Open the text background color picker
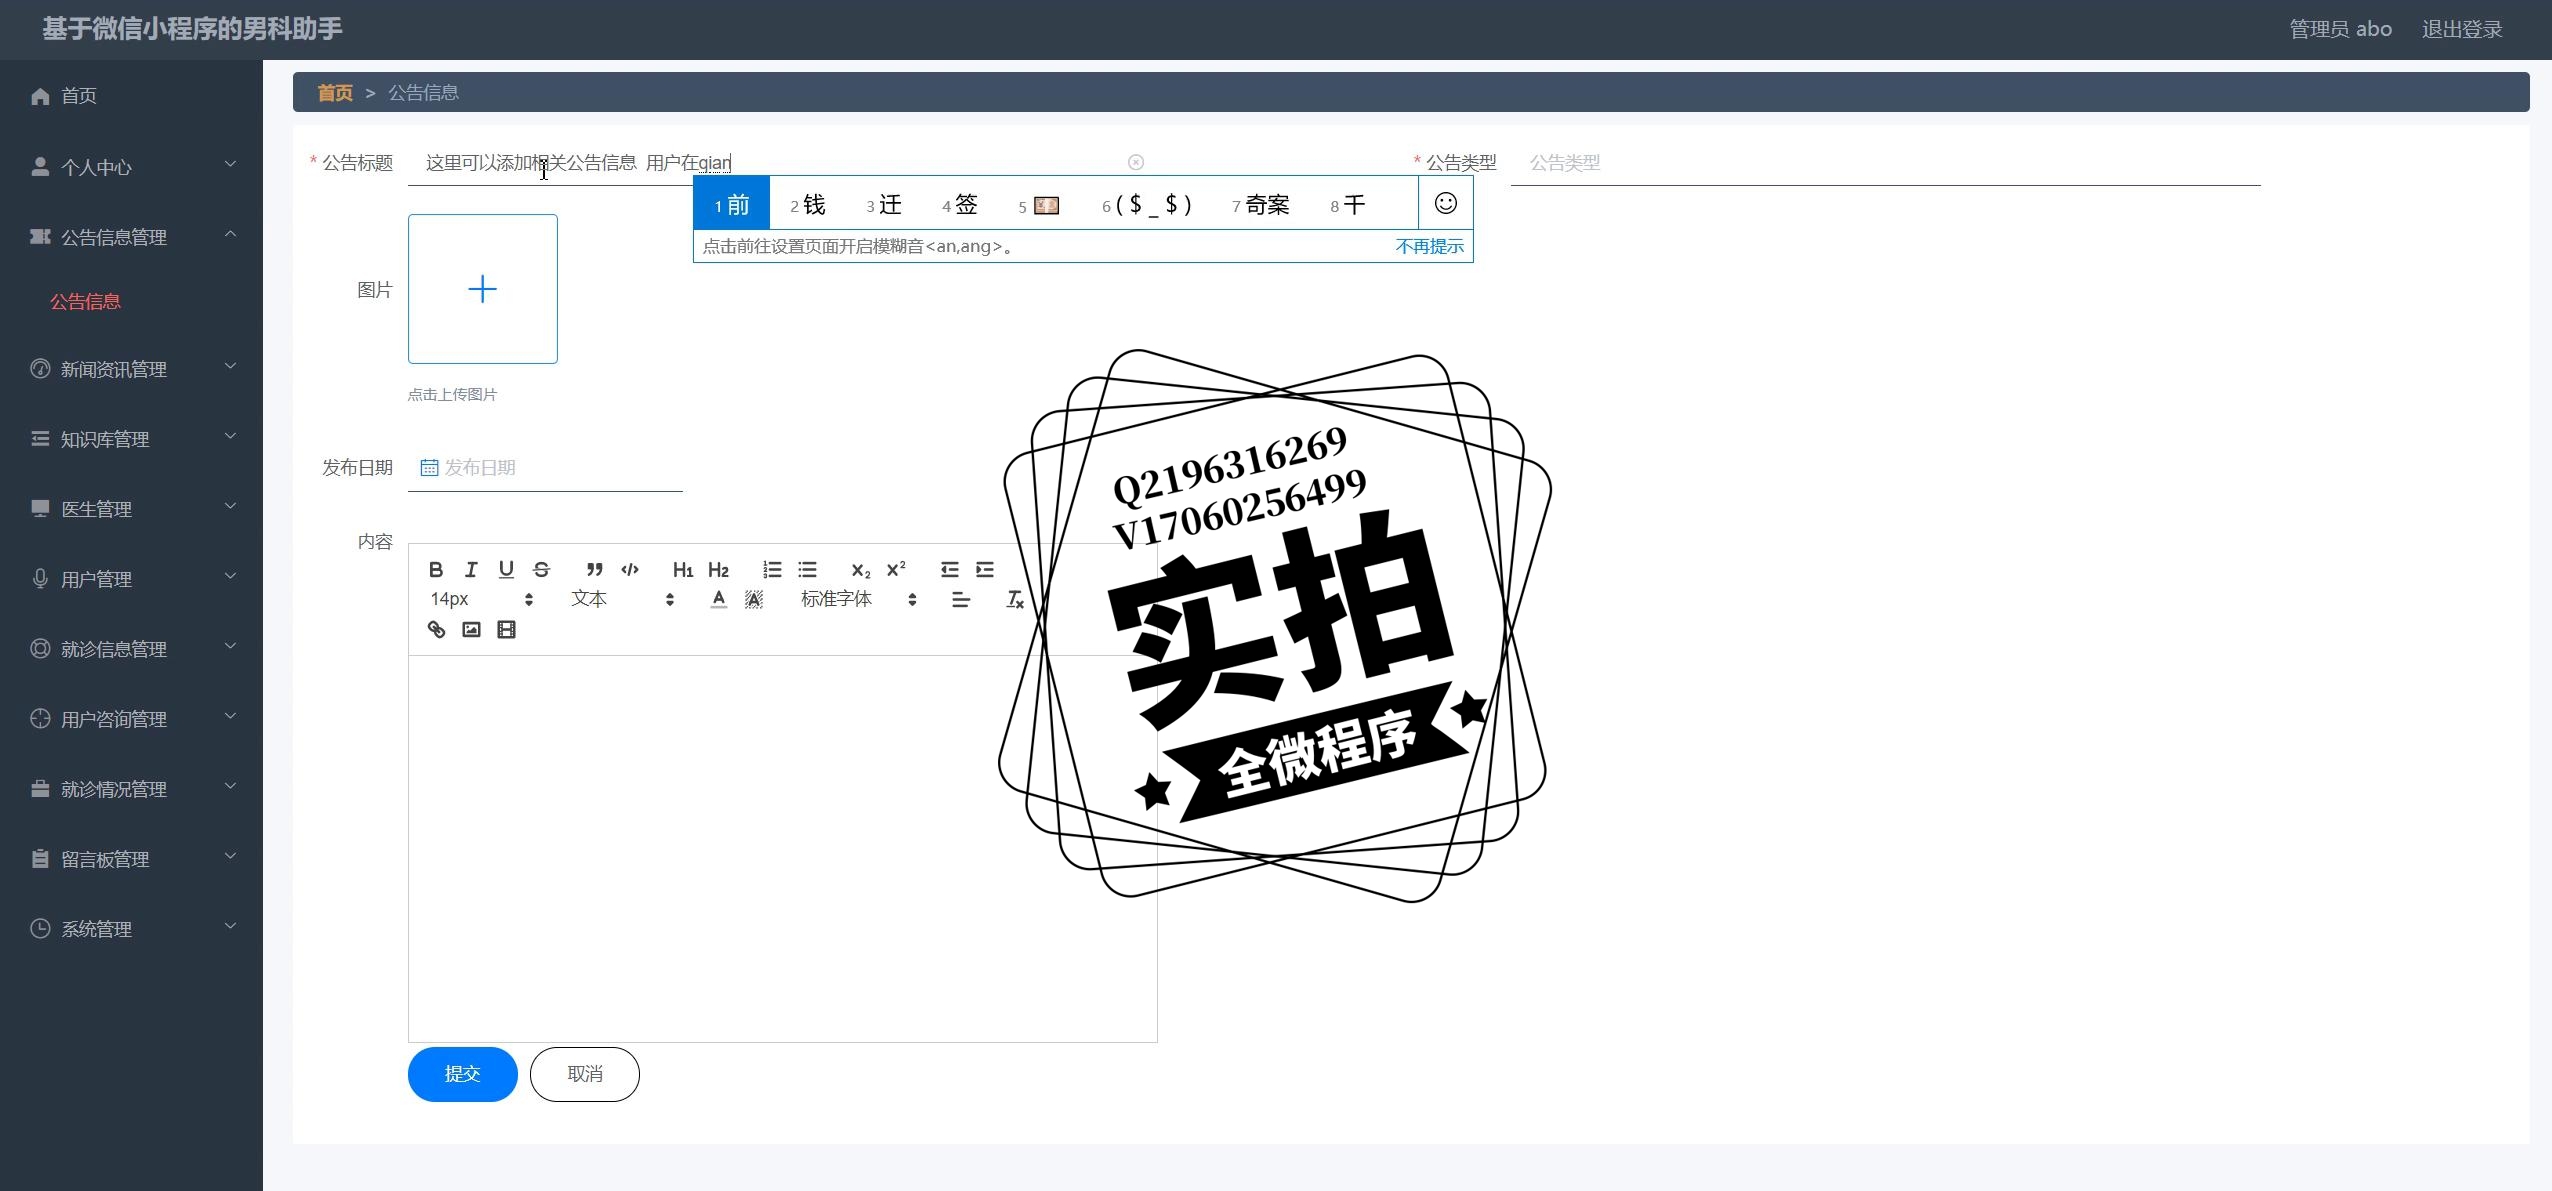The image size is (2552, 1191). 754,599
